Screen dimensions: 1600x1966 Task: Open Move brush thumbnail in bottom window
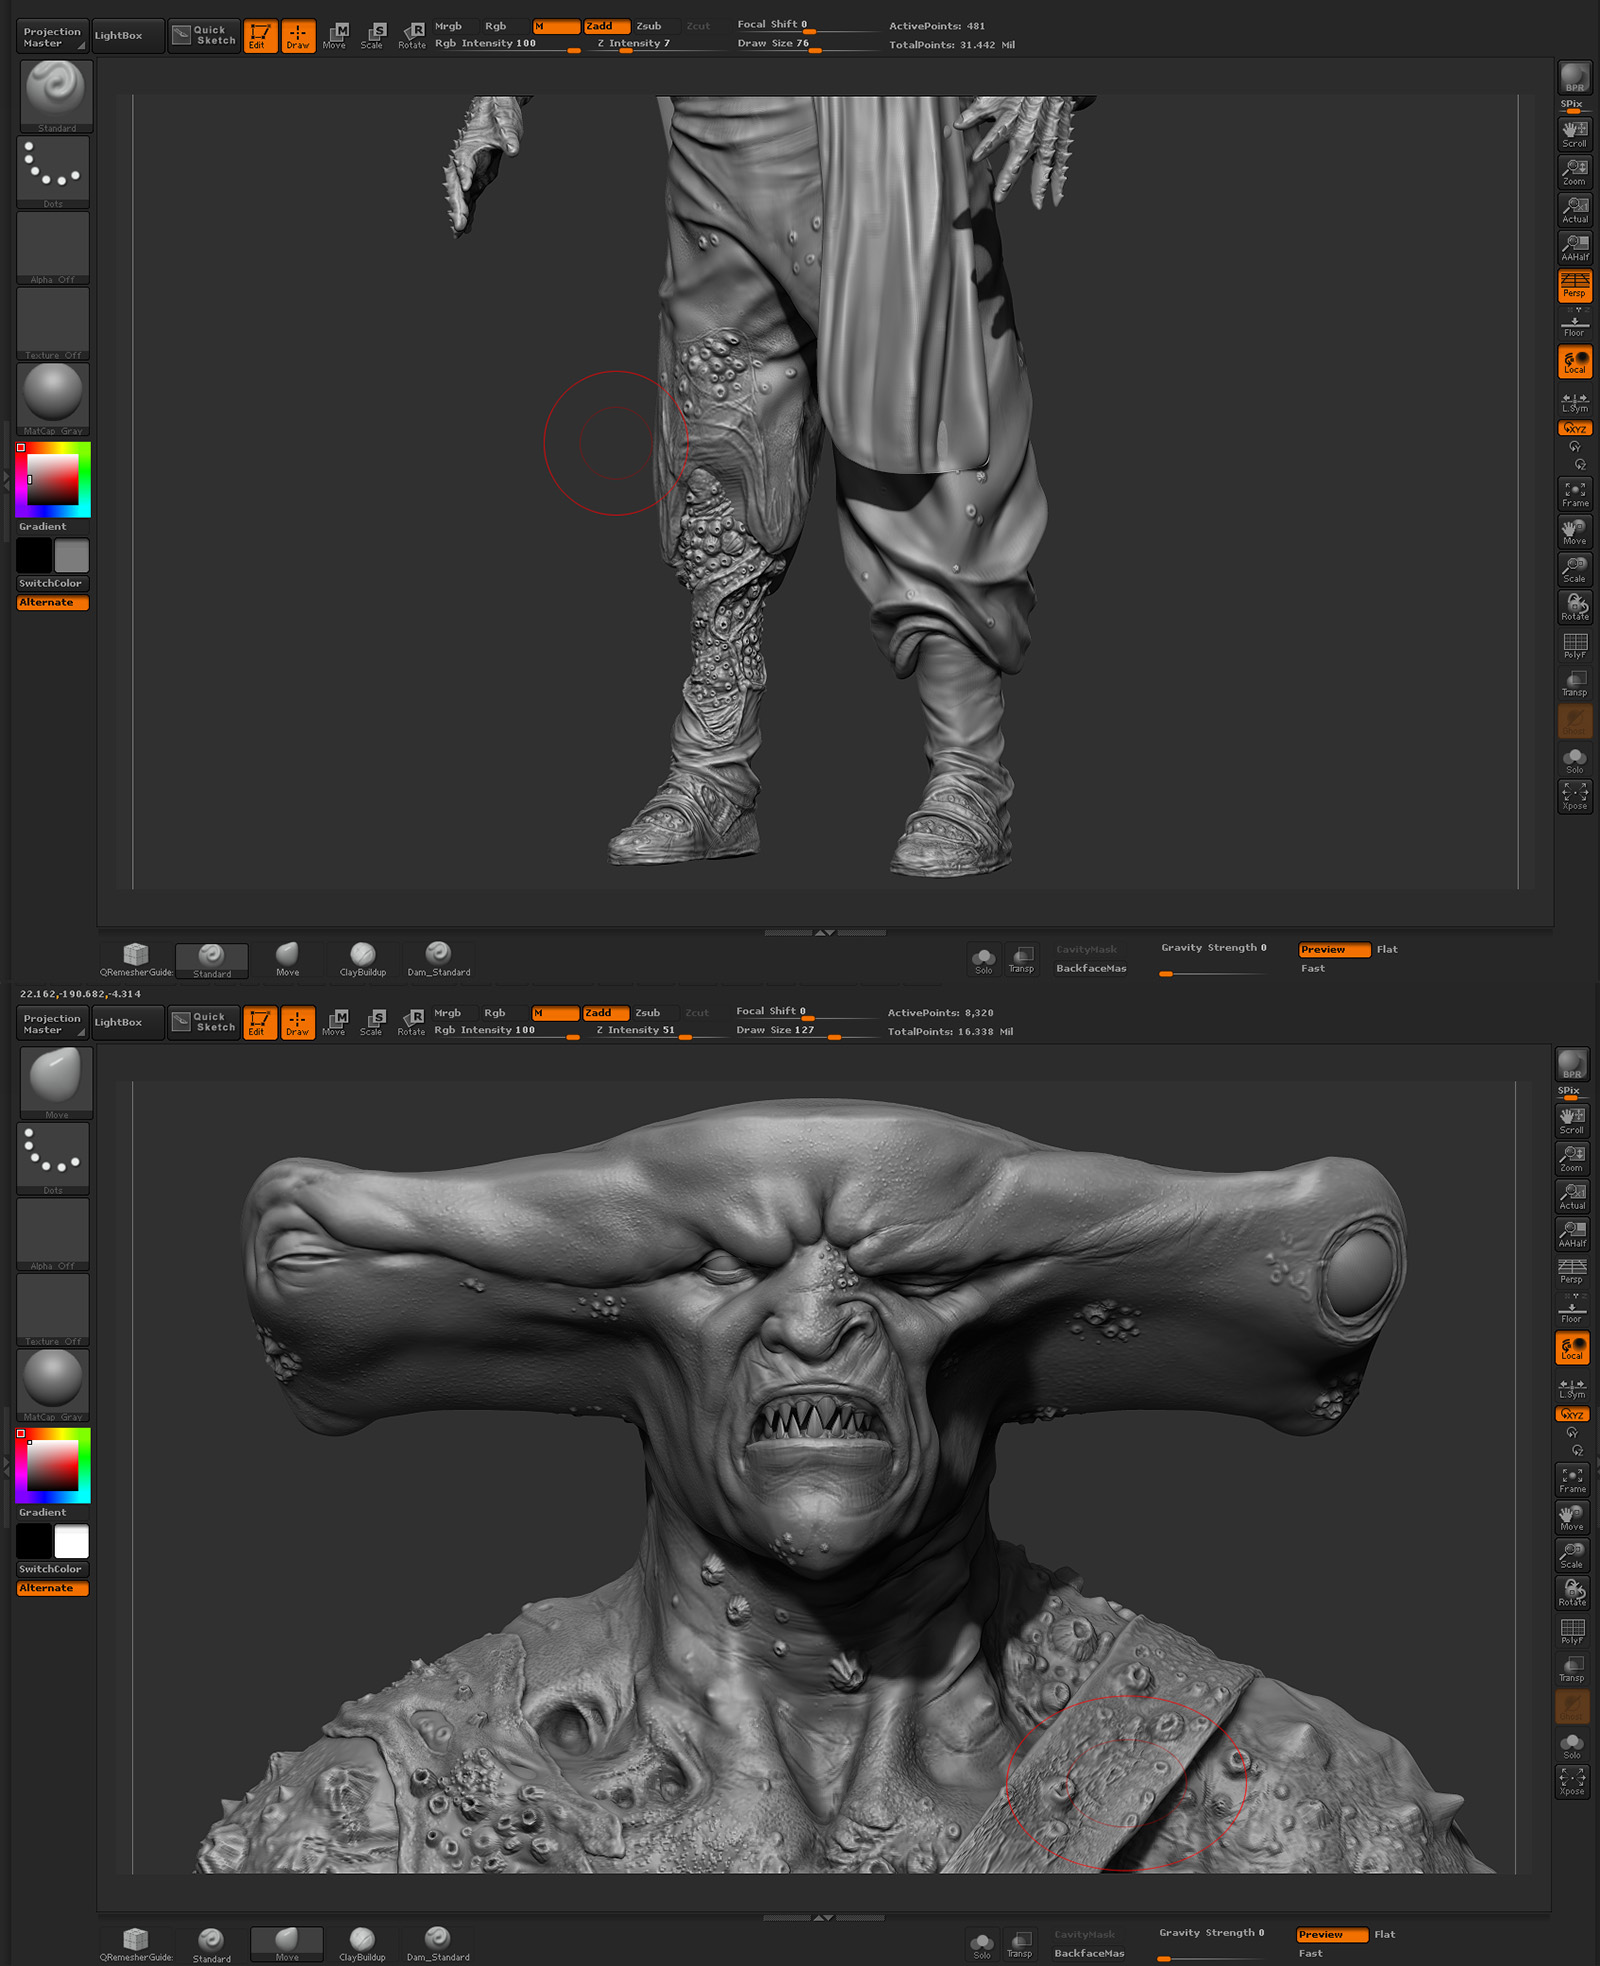56,1083
